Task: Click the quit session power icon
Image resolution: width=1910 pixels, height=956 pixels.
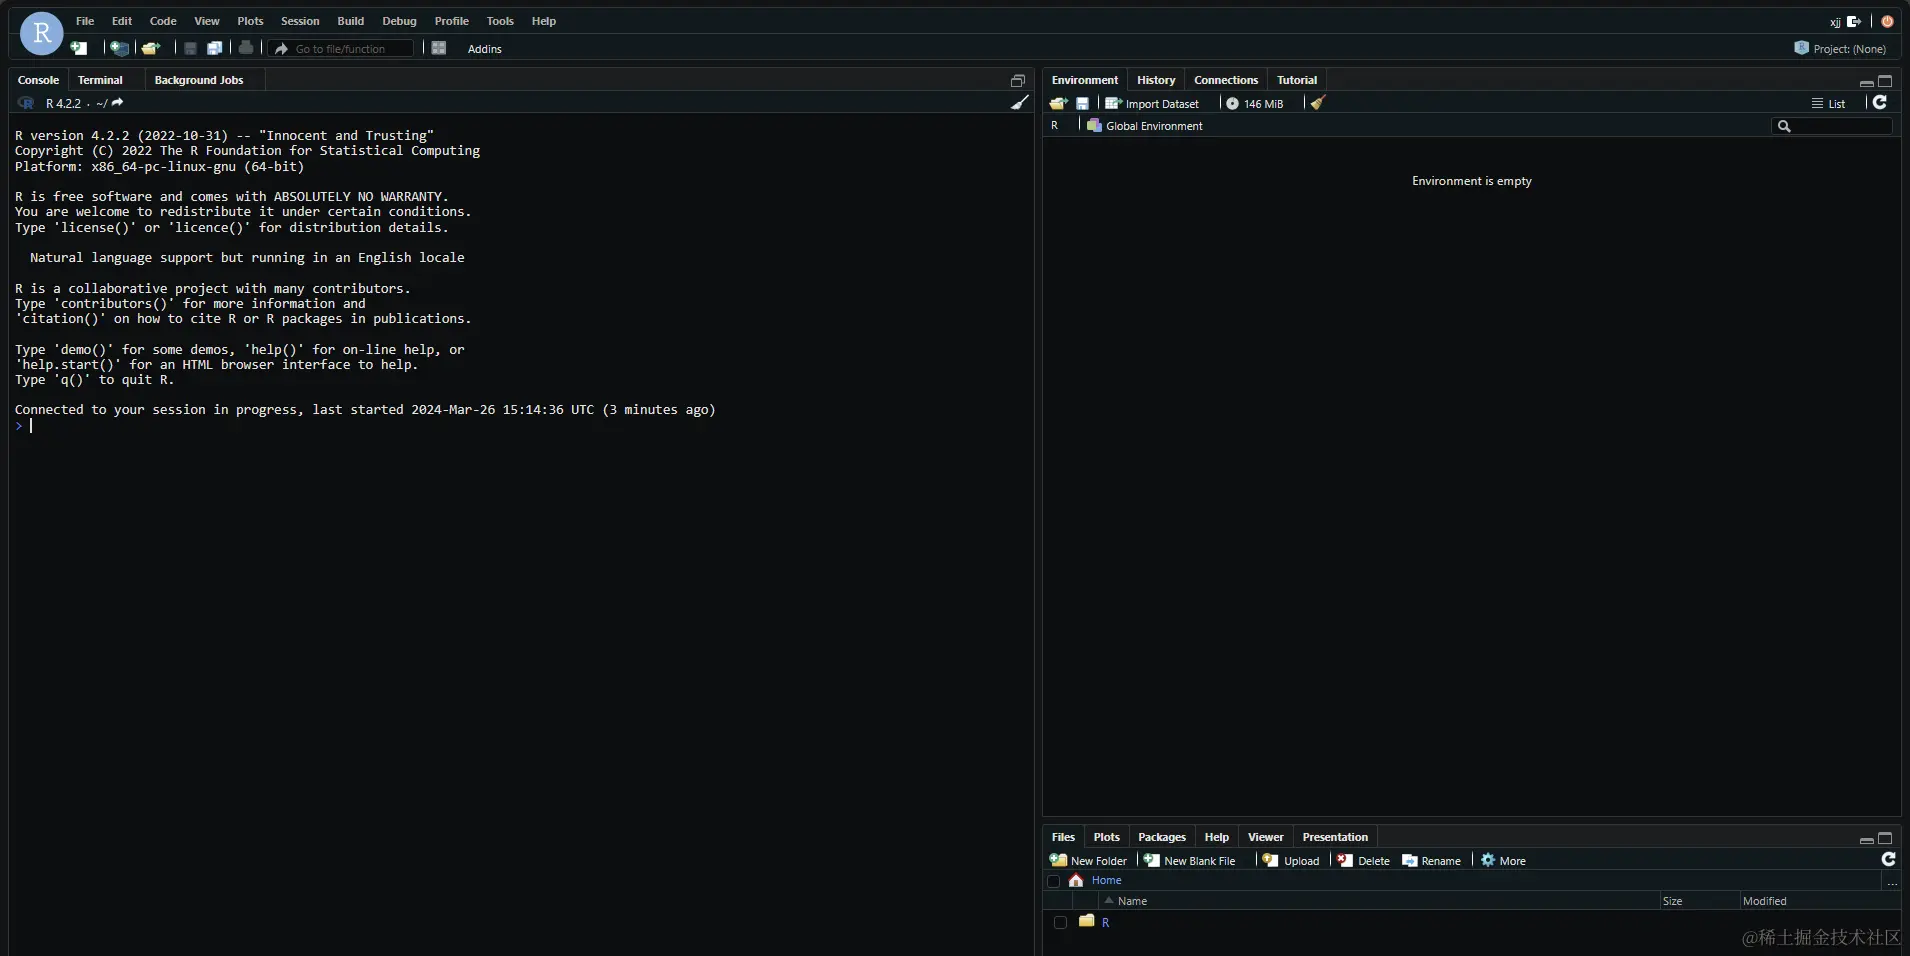Action: pos(1887,21)
